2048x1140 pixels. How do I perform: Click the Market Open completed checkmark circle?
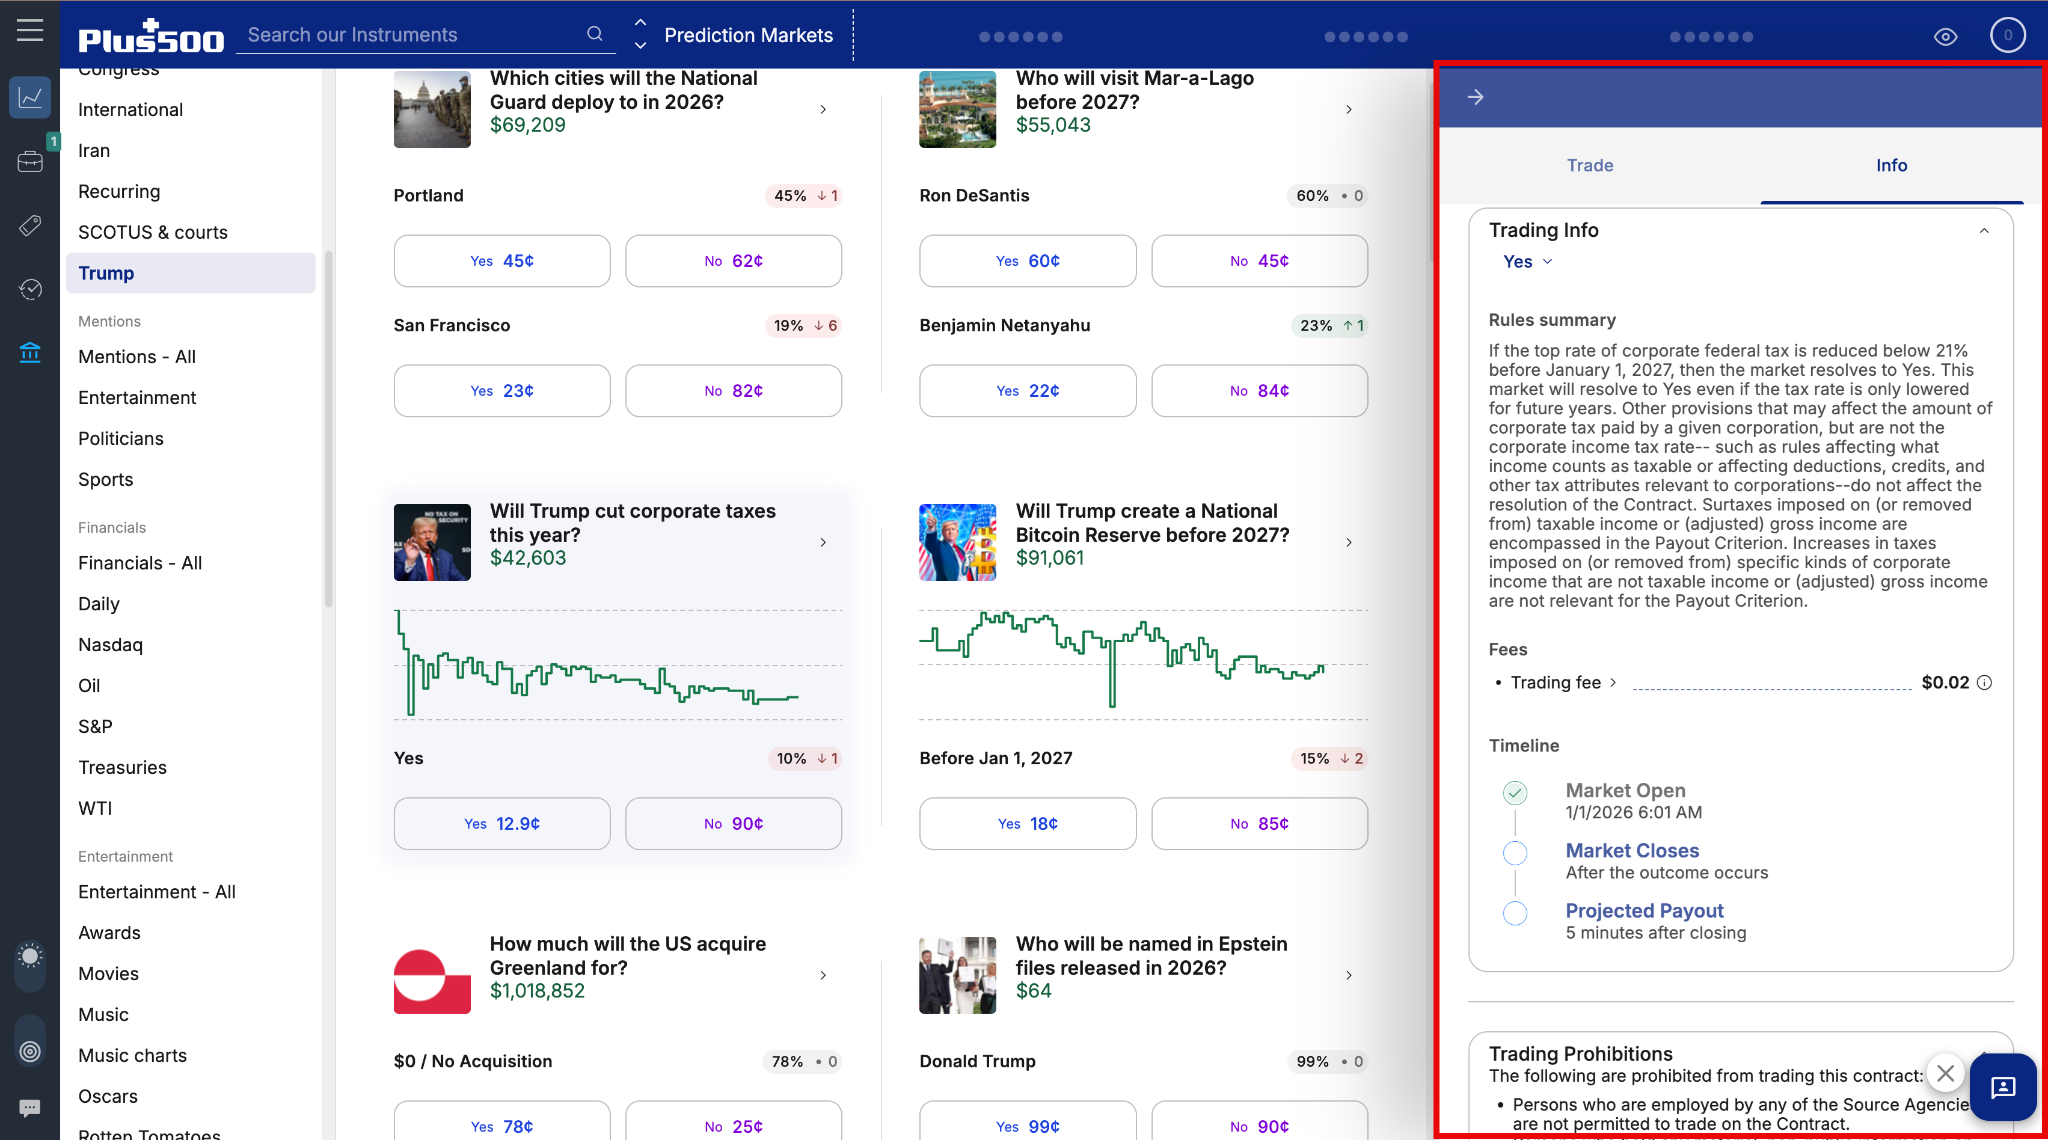tap(1515, 792)
